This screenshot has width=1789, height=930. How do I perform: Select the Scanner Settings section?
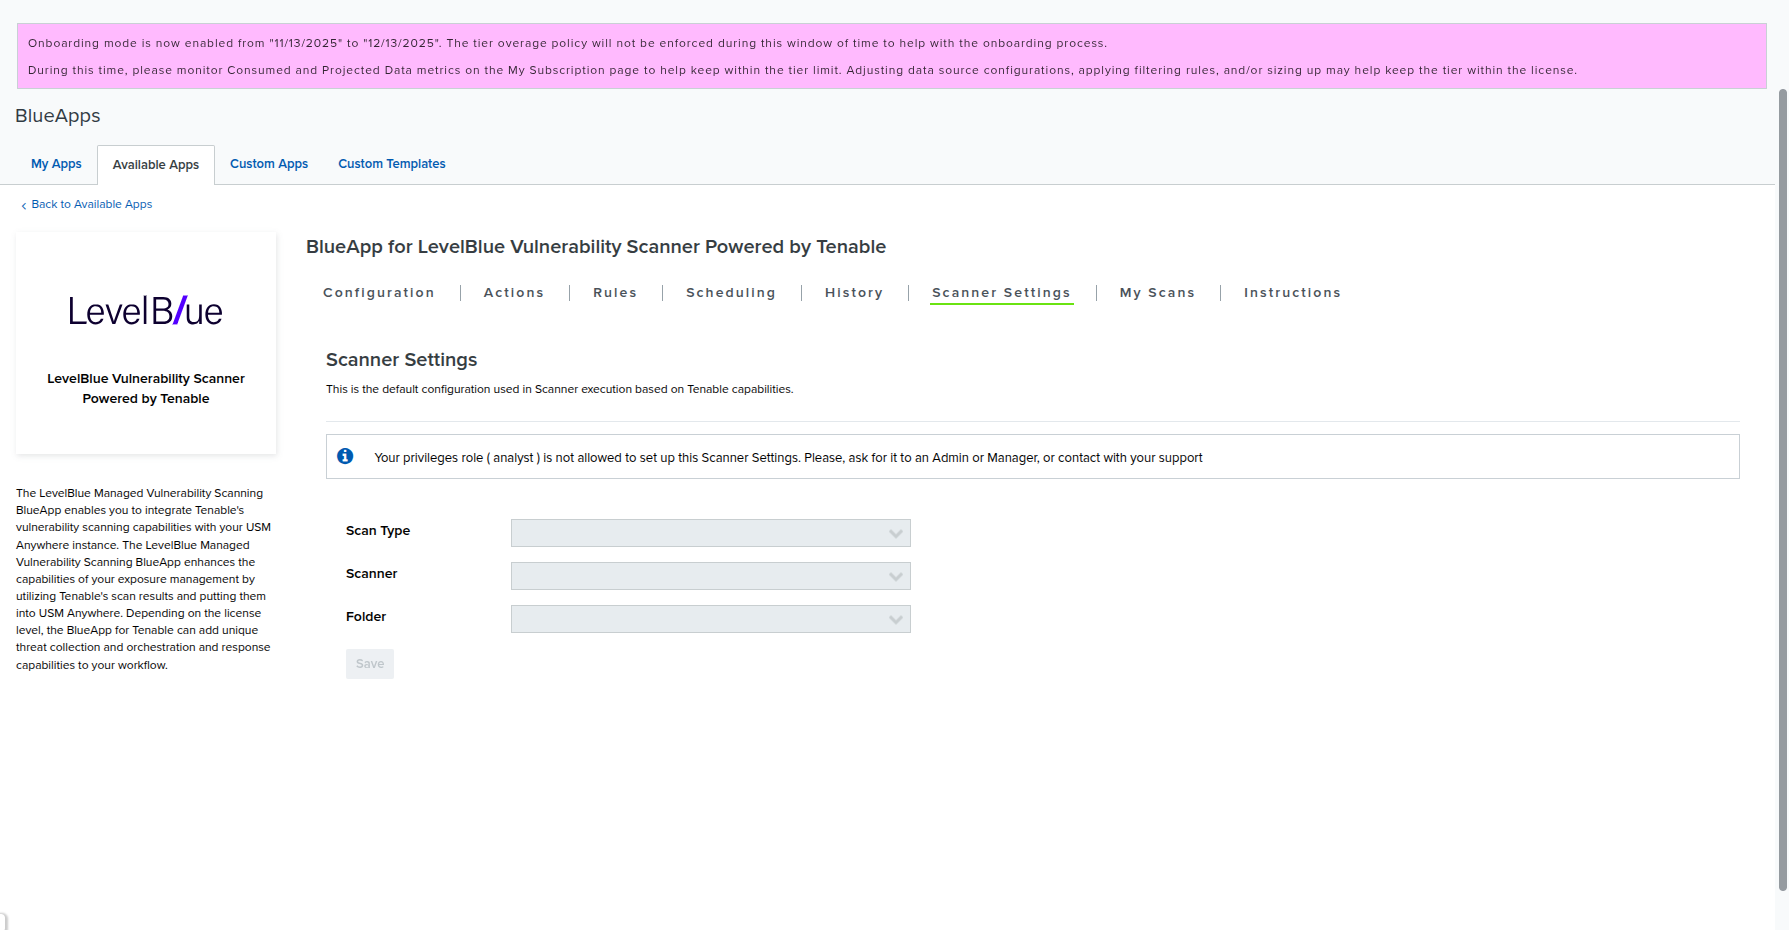(1001, 293)
